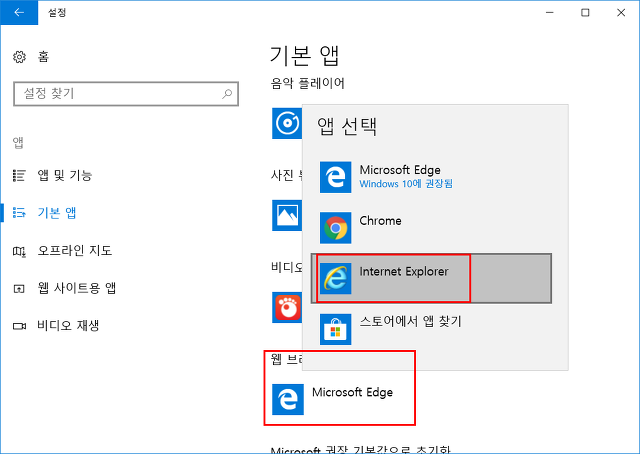Close the 설정 window
Viewport: 640px width, 454px height.
(621, 13)
